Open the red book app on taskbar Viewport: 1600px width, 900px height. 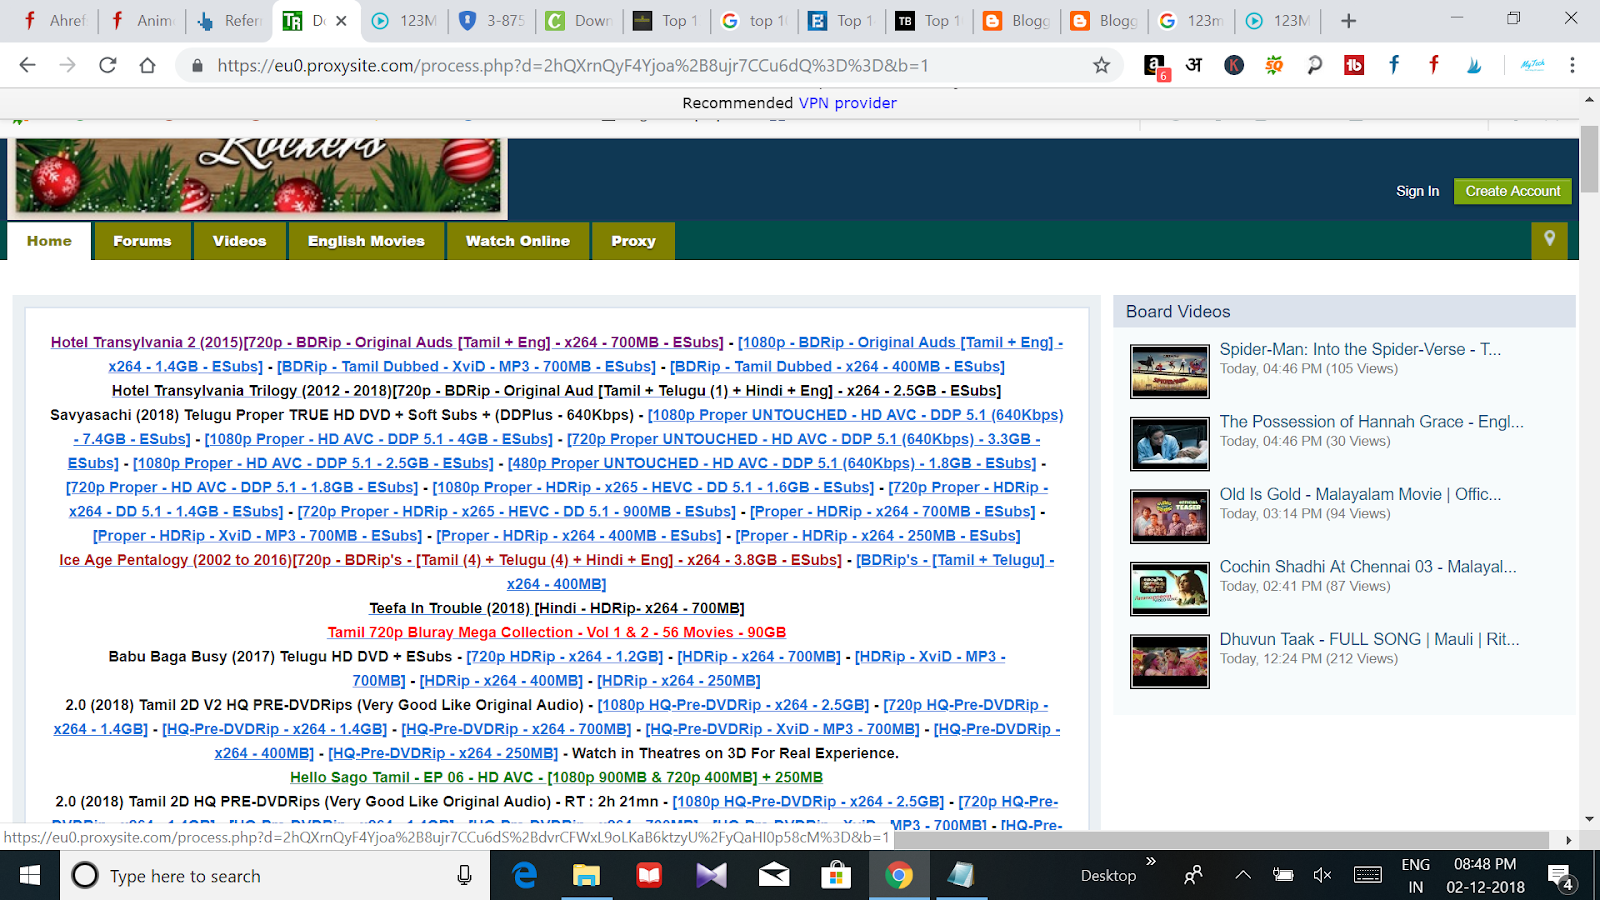pyautogui.click(x=649, y=876)
